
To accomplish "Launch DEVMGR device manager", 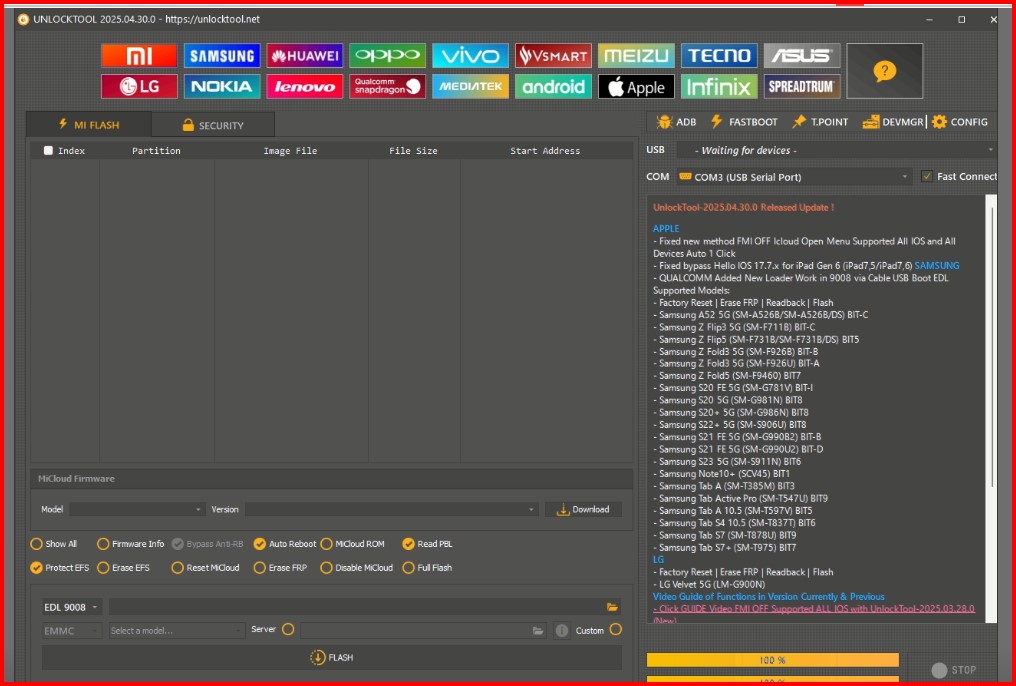I will (892, 122).
